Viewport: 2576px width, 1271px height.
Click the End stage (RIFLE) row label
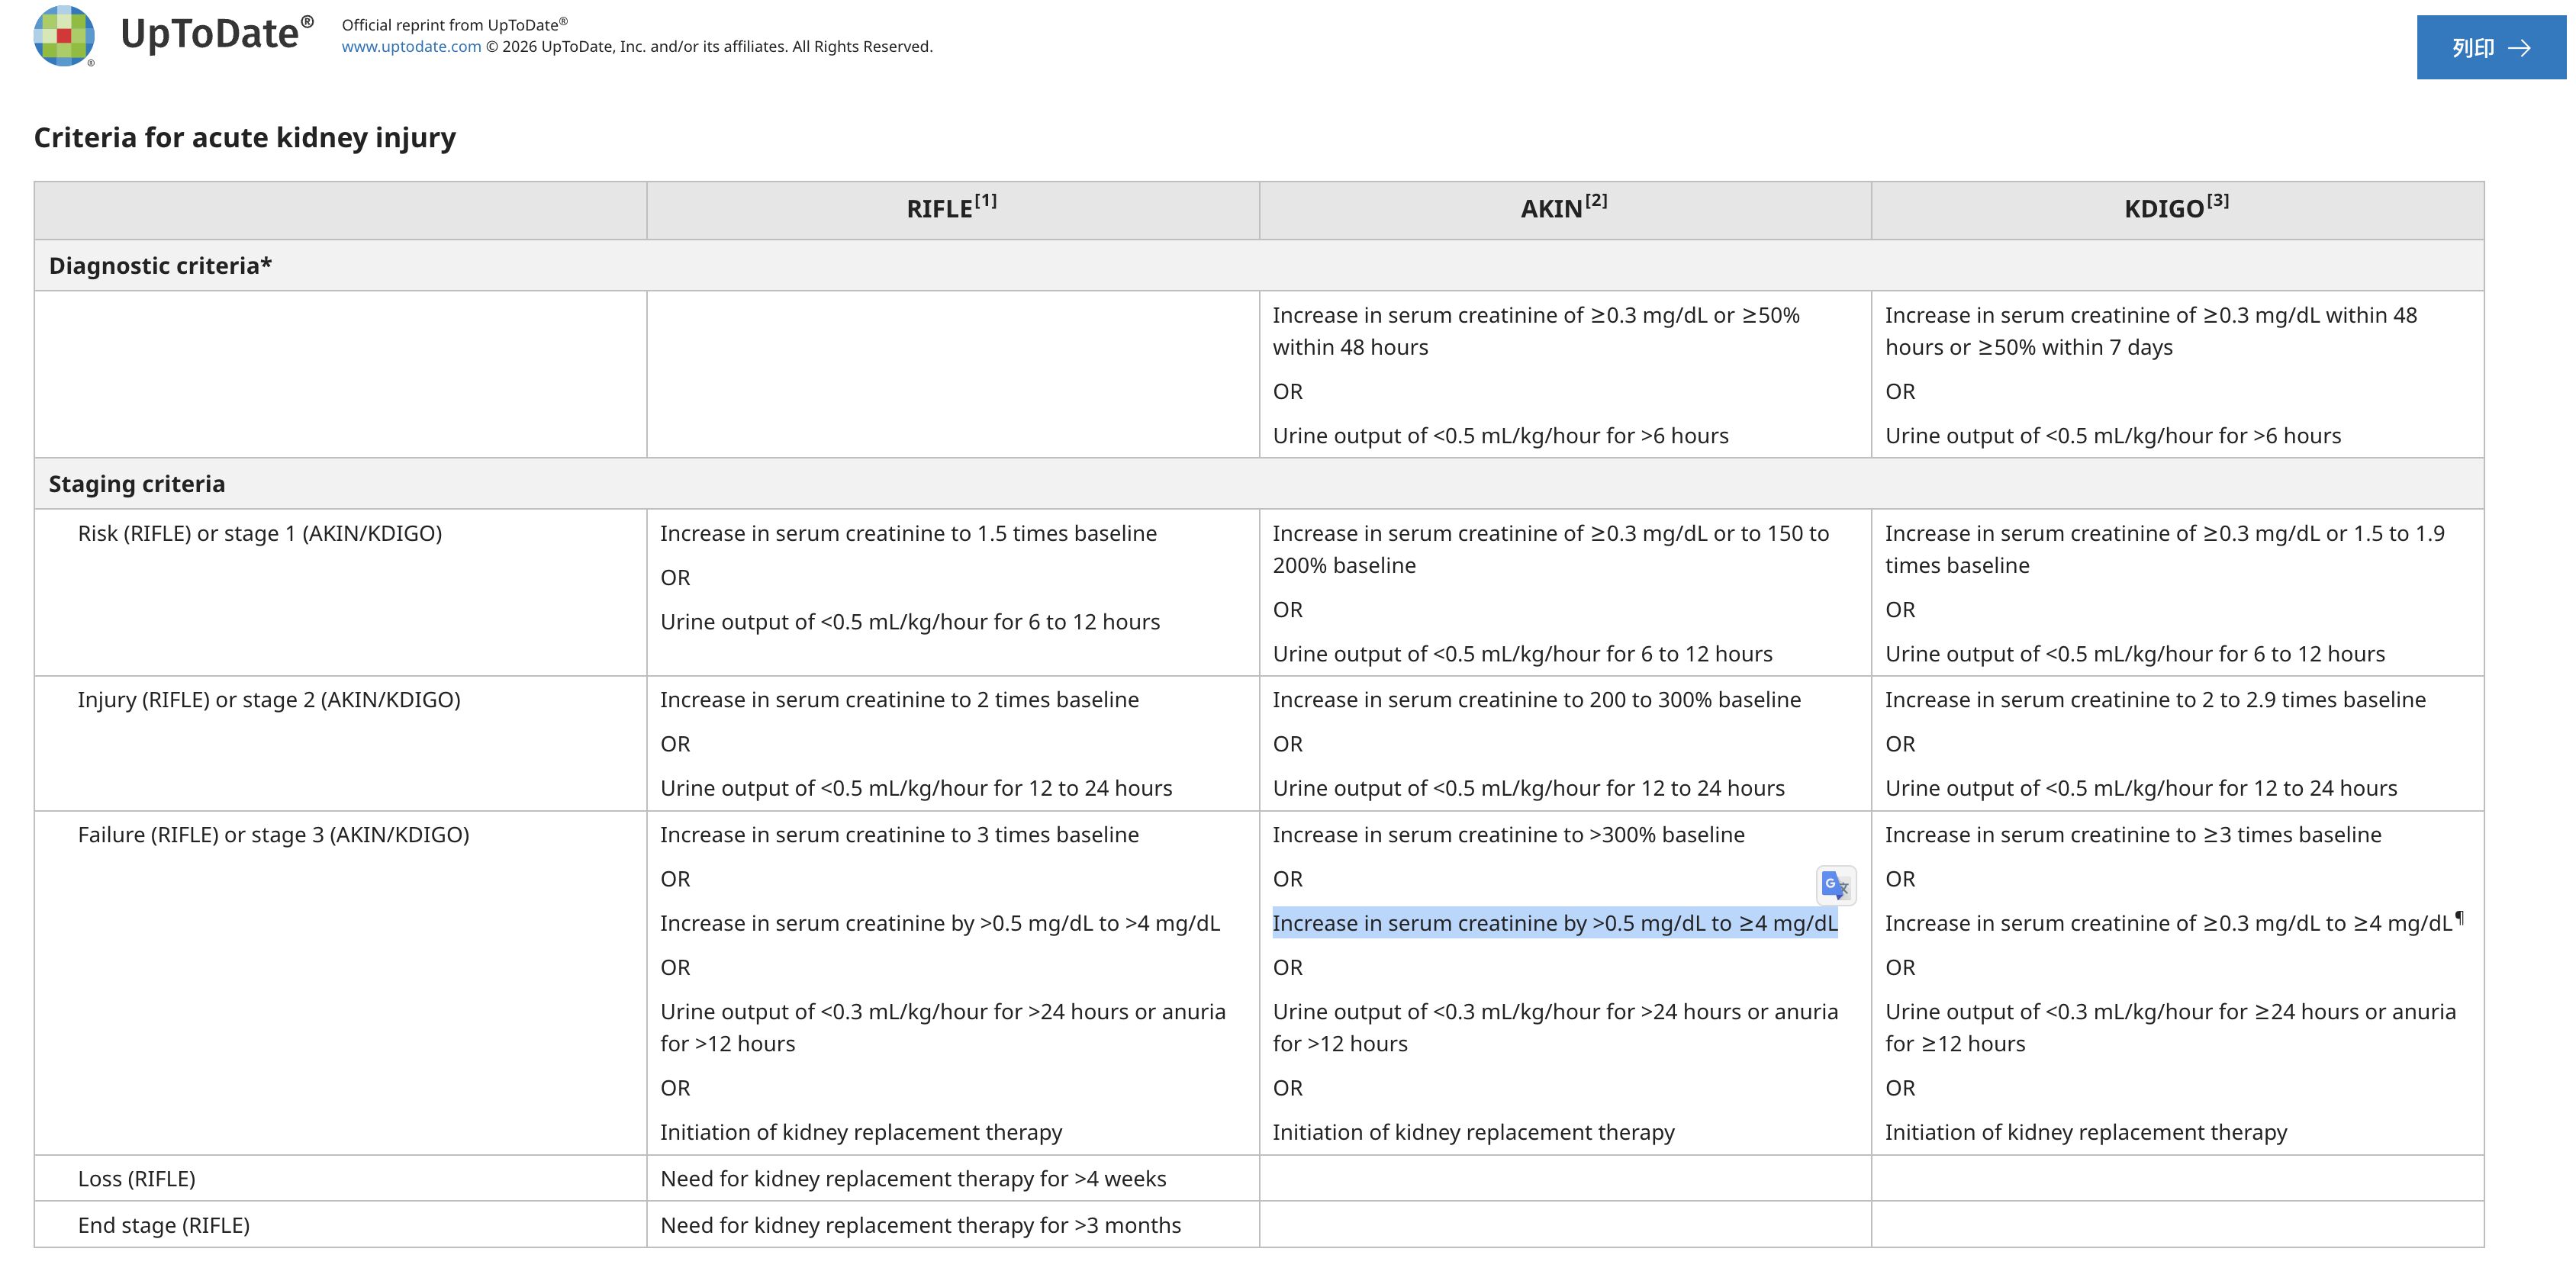coord(164,1225)
